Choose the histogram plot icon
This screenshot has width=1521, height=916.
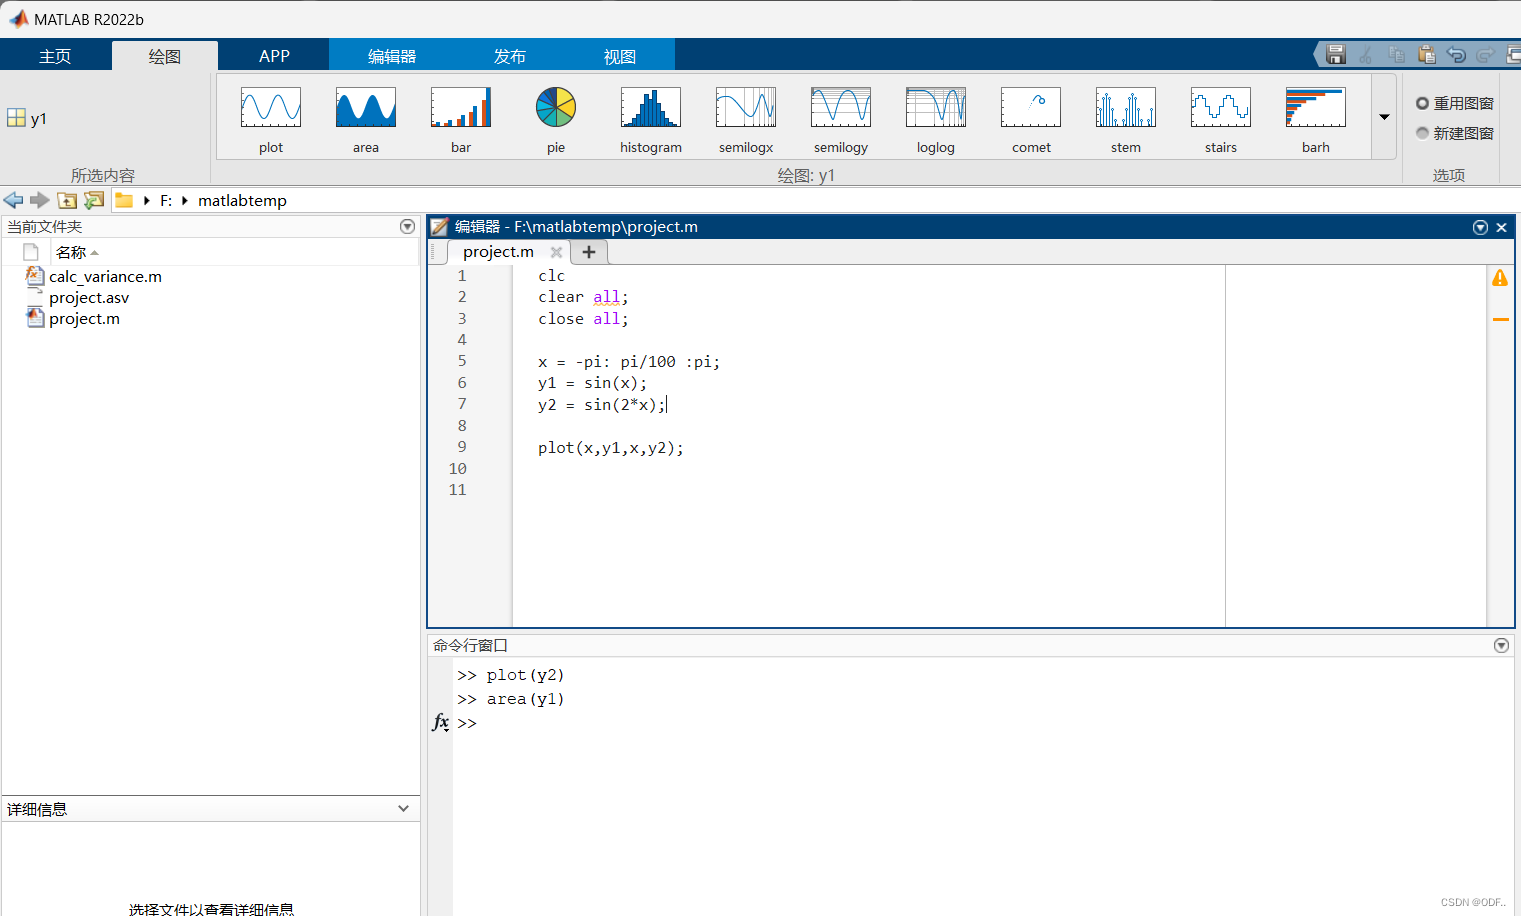tap(650, 108)
